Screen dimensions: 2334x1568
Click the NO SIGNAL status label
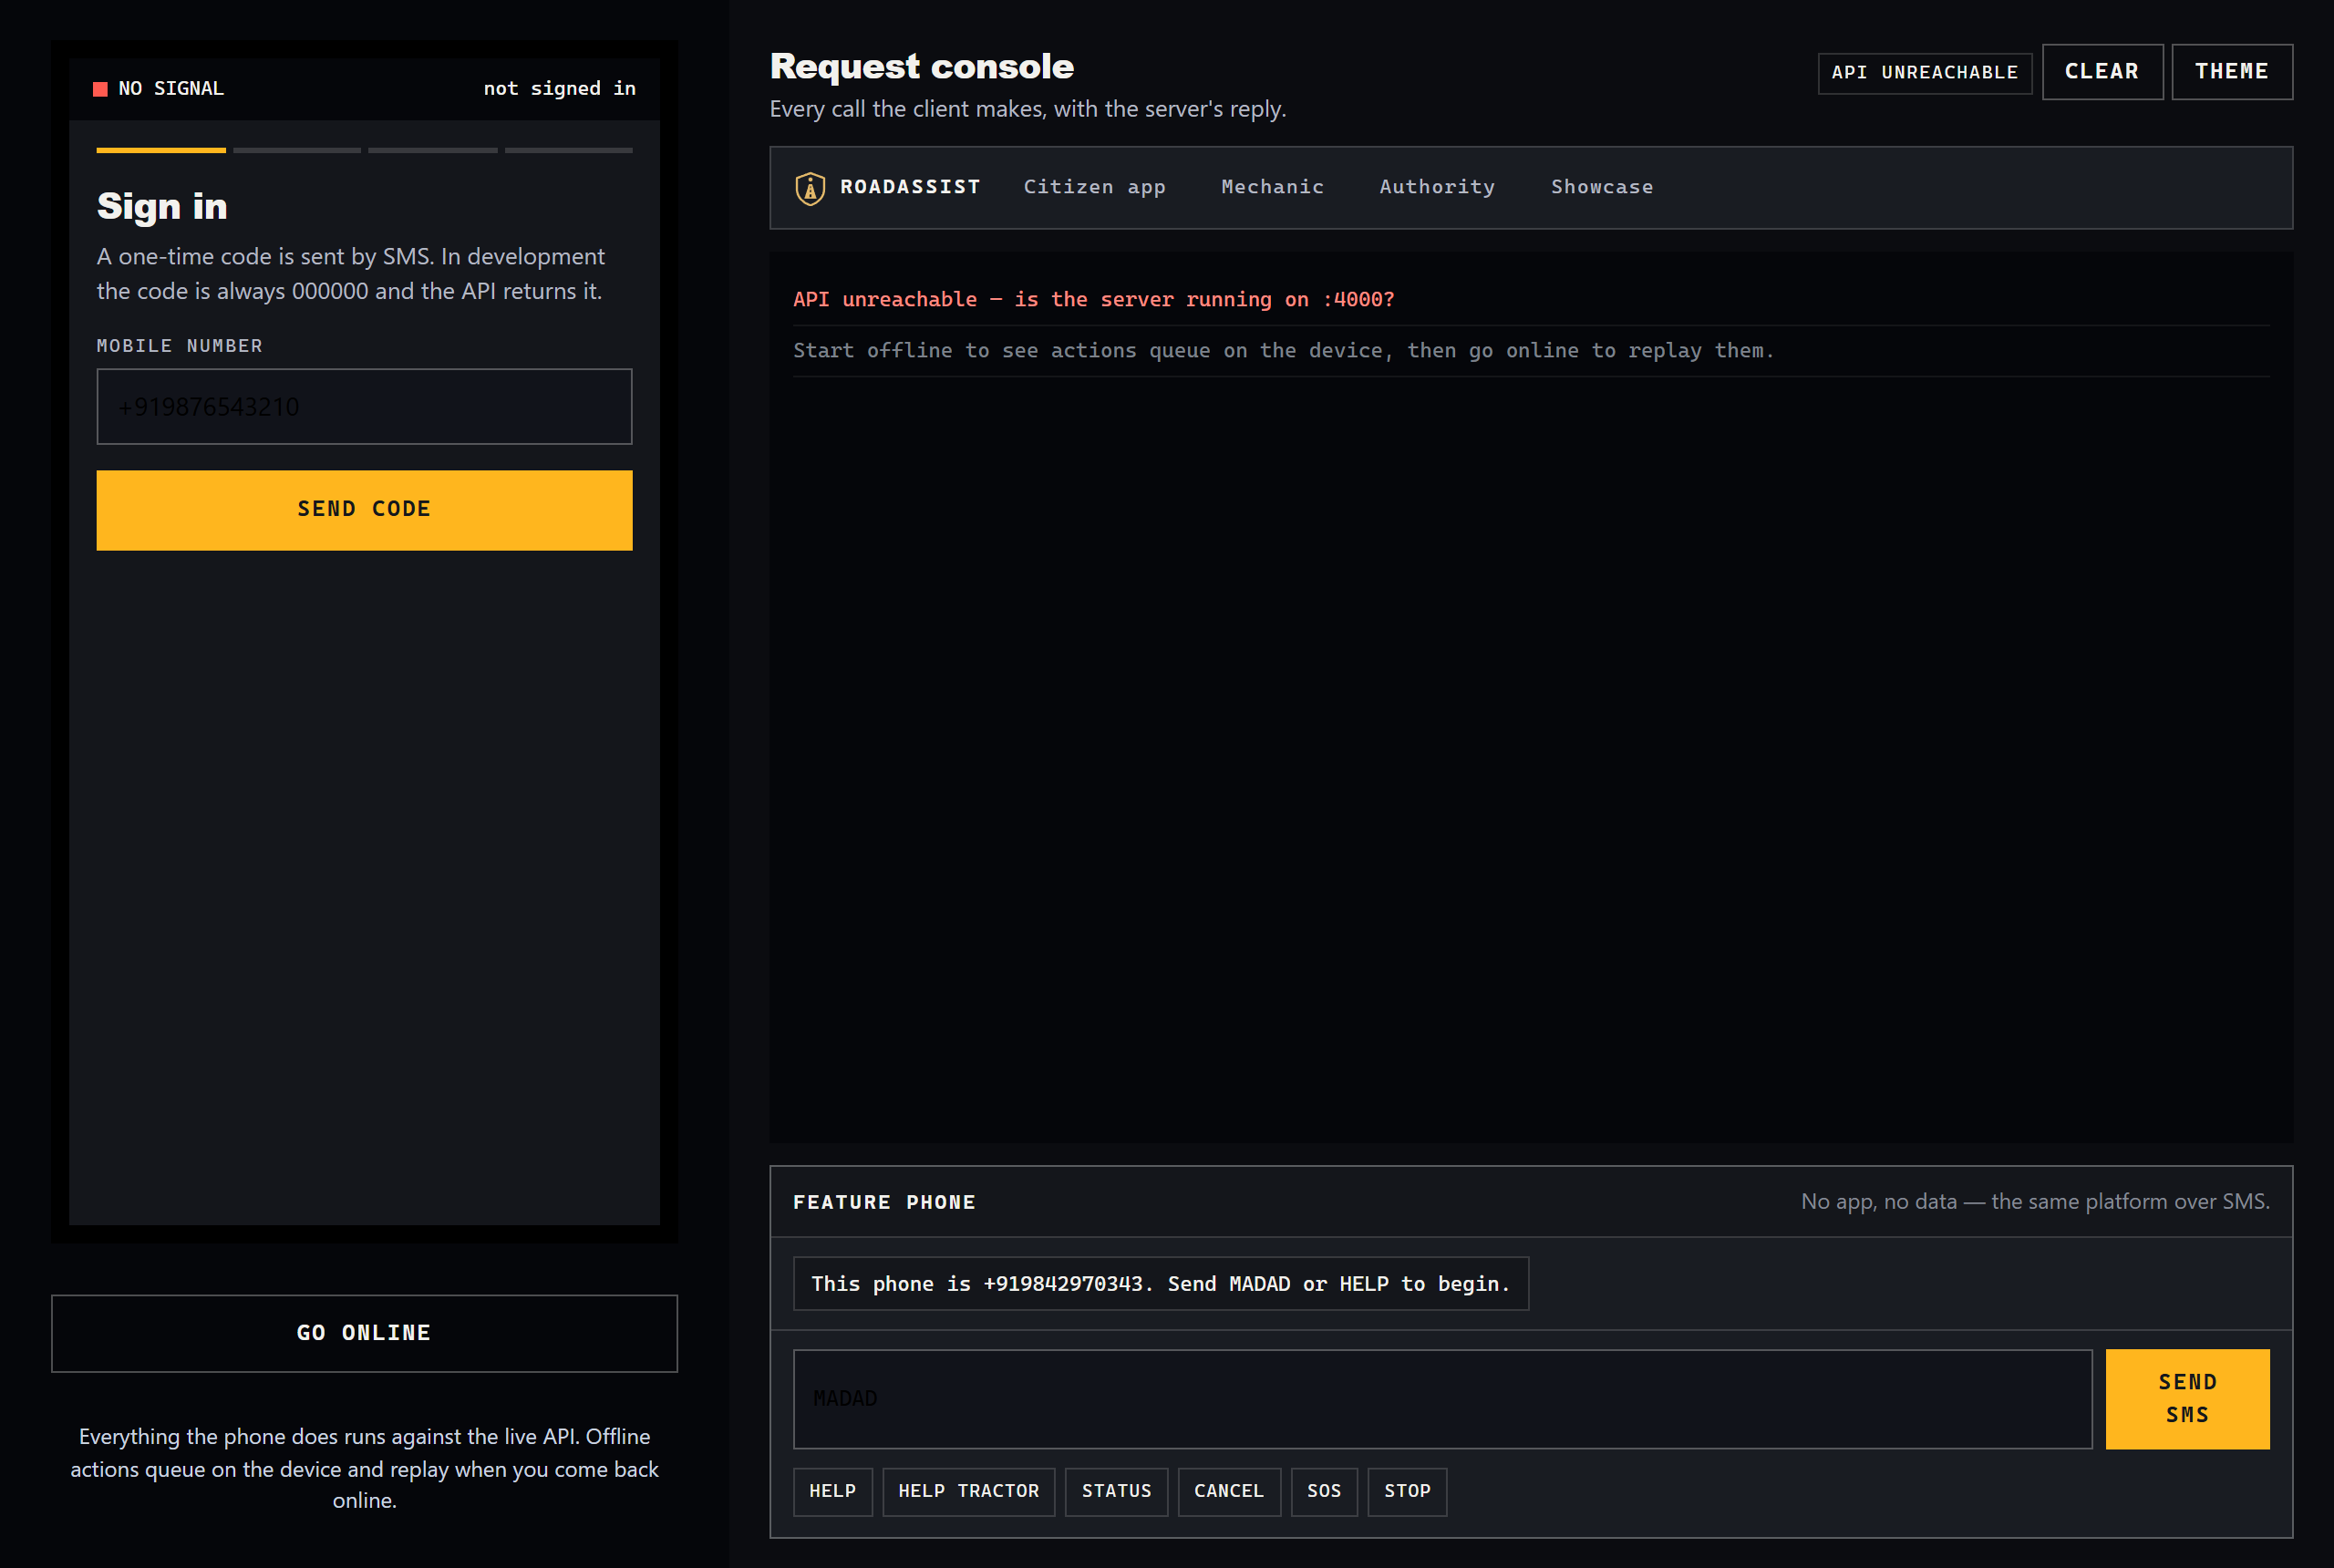171,89
